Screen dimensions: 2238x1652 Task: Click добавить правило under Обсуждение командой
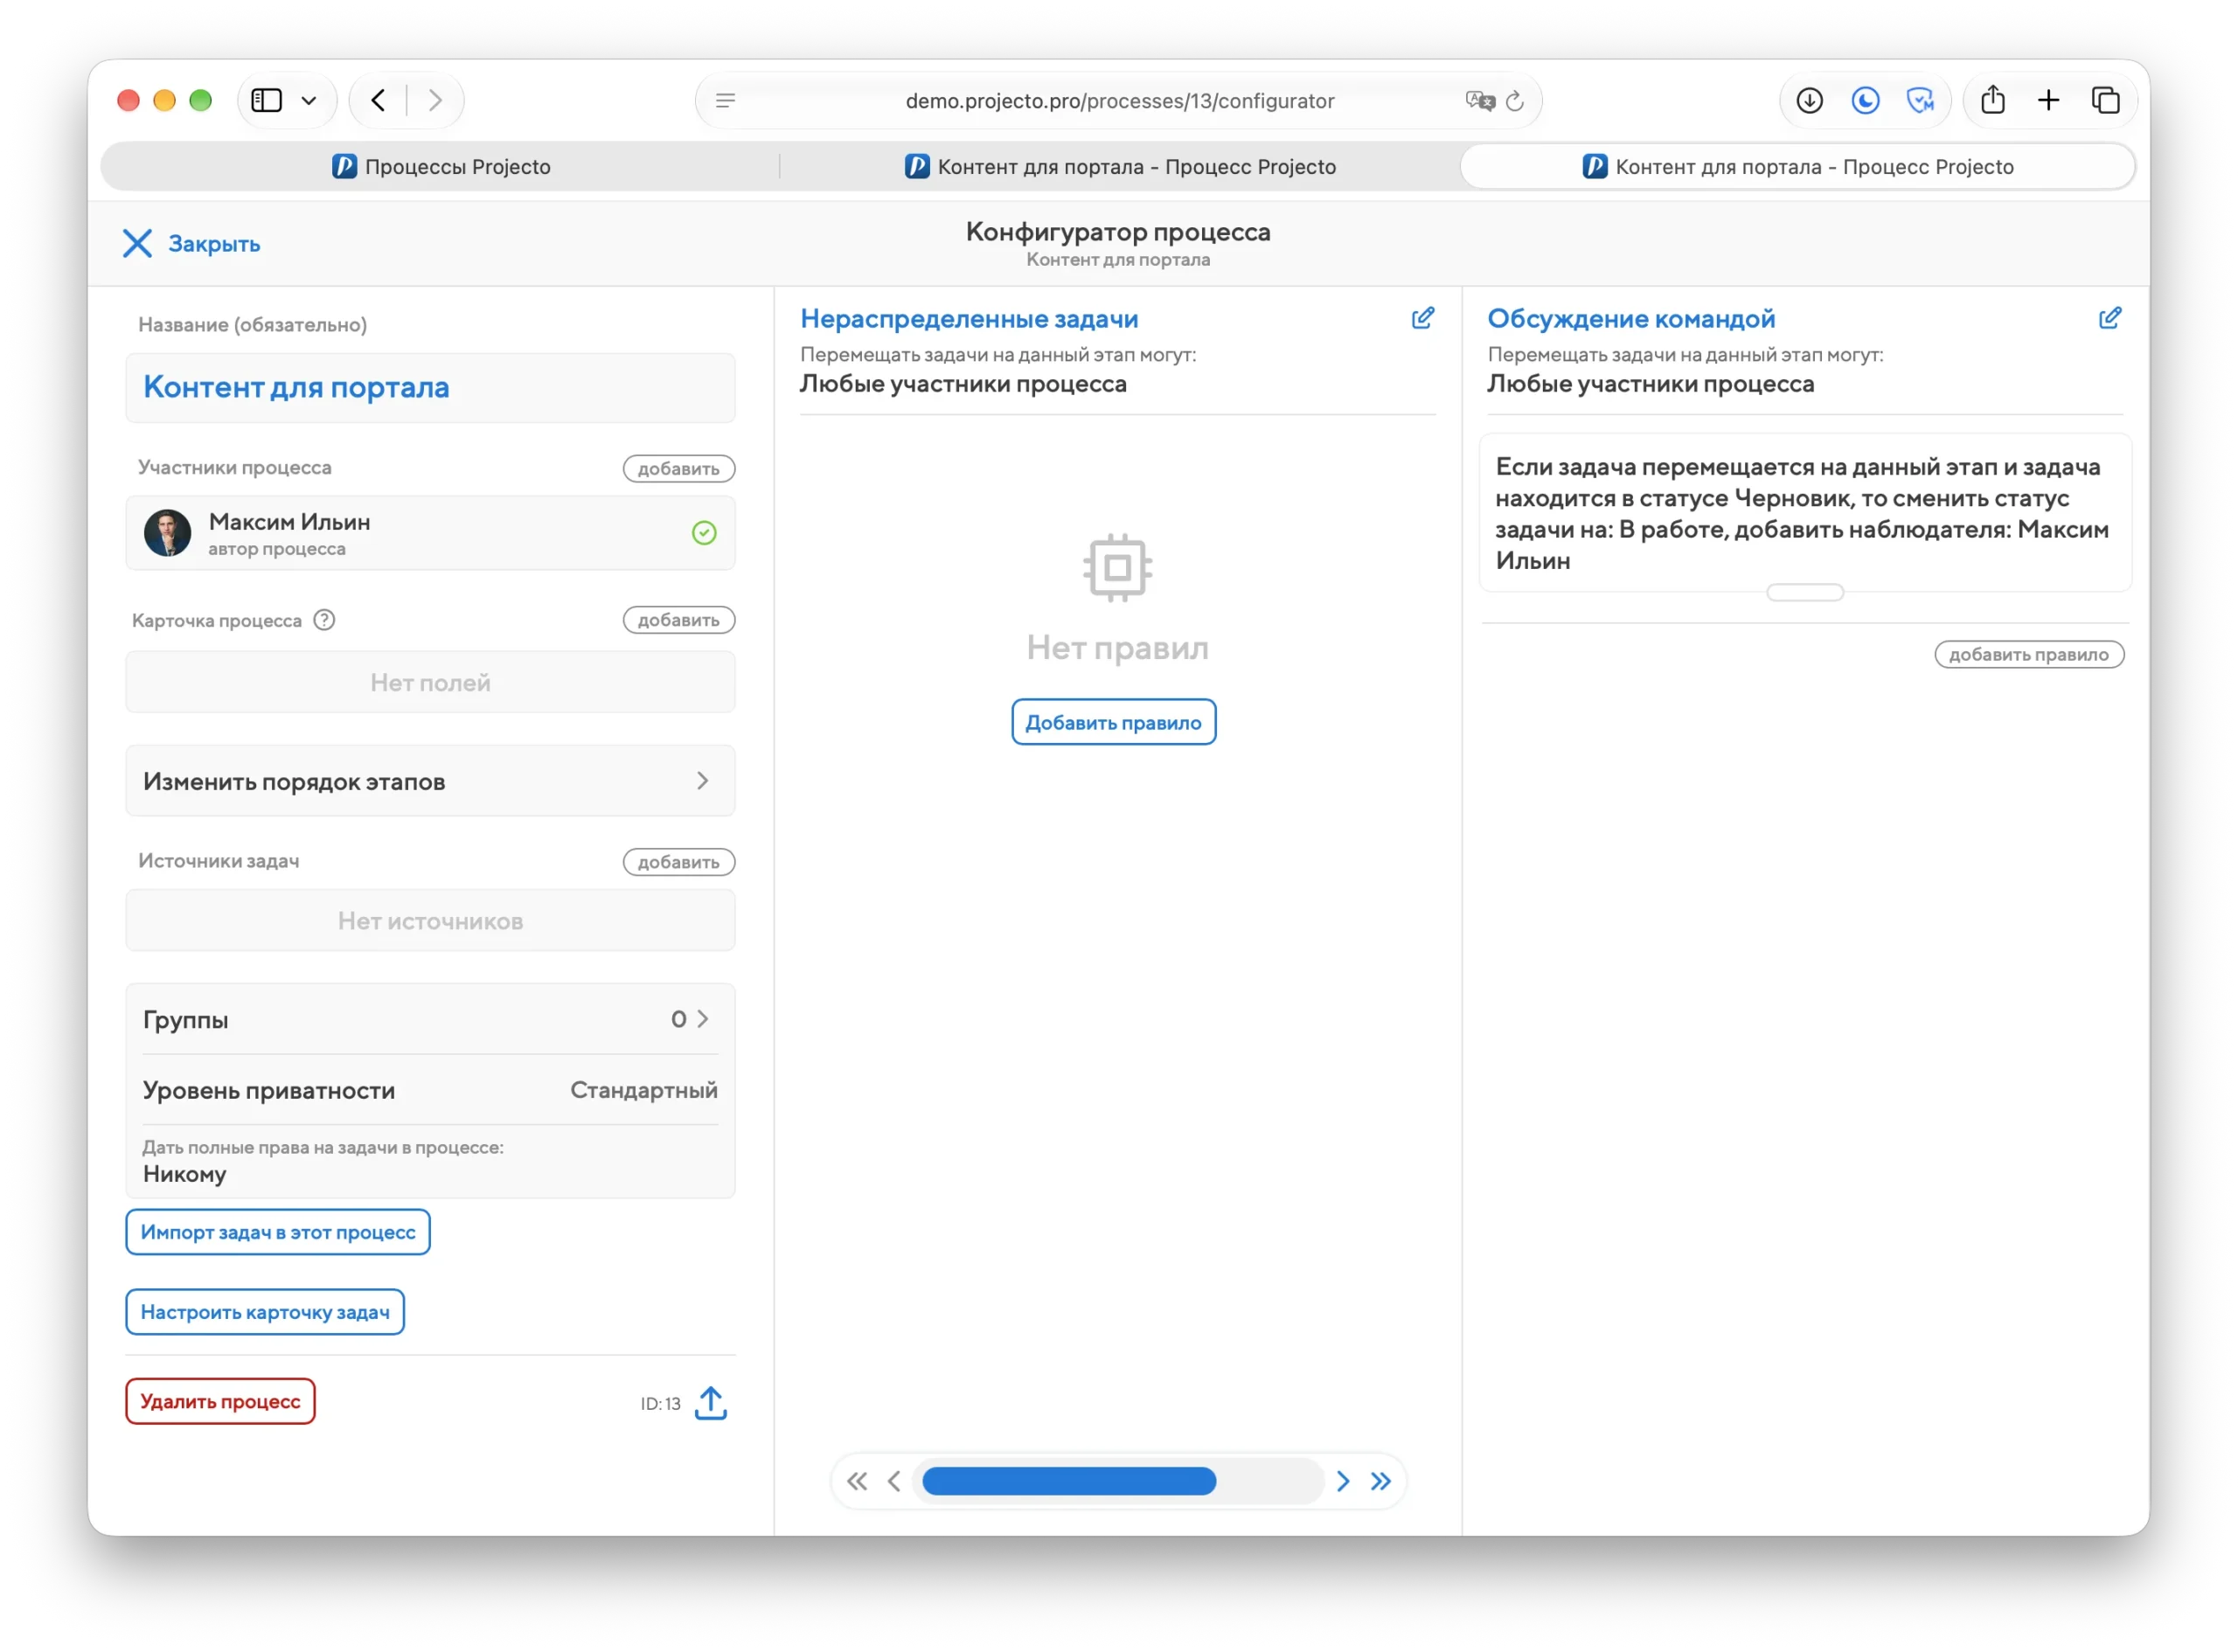[x=2029, y=654]
